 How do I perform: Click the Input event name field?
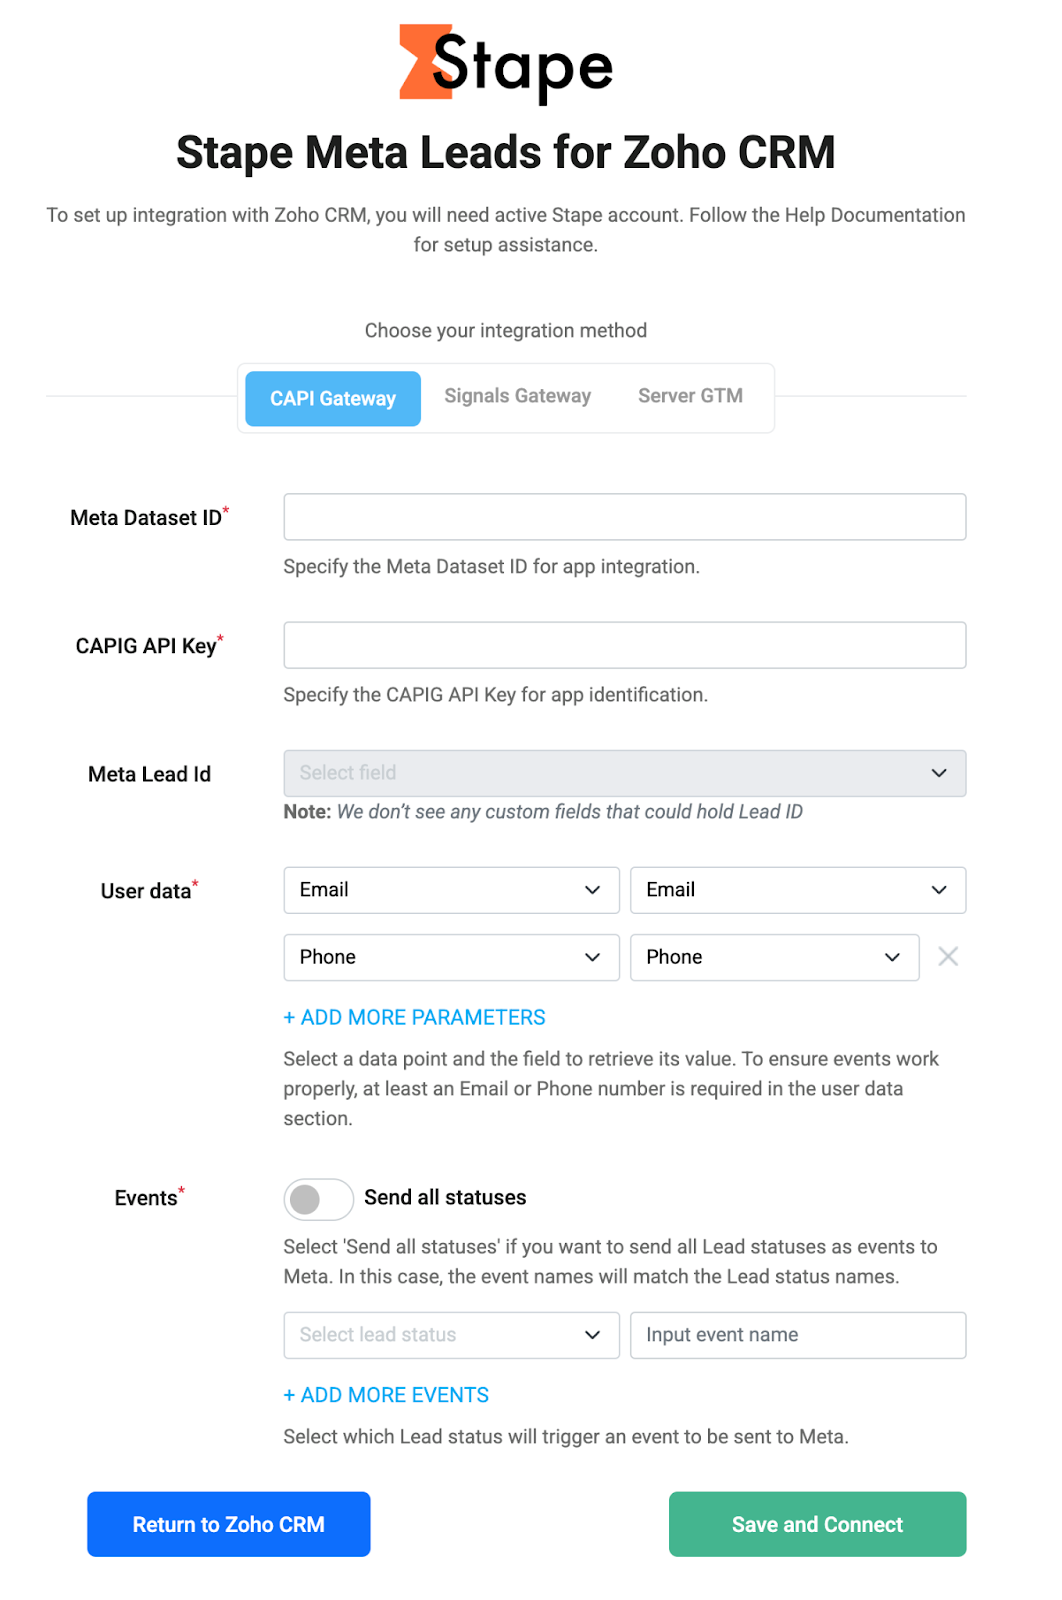798,1335
